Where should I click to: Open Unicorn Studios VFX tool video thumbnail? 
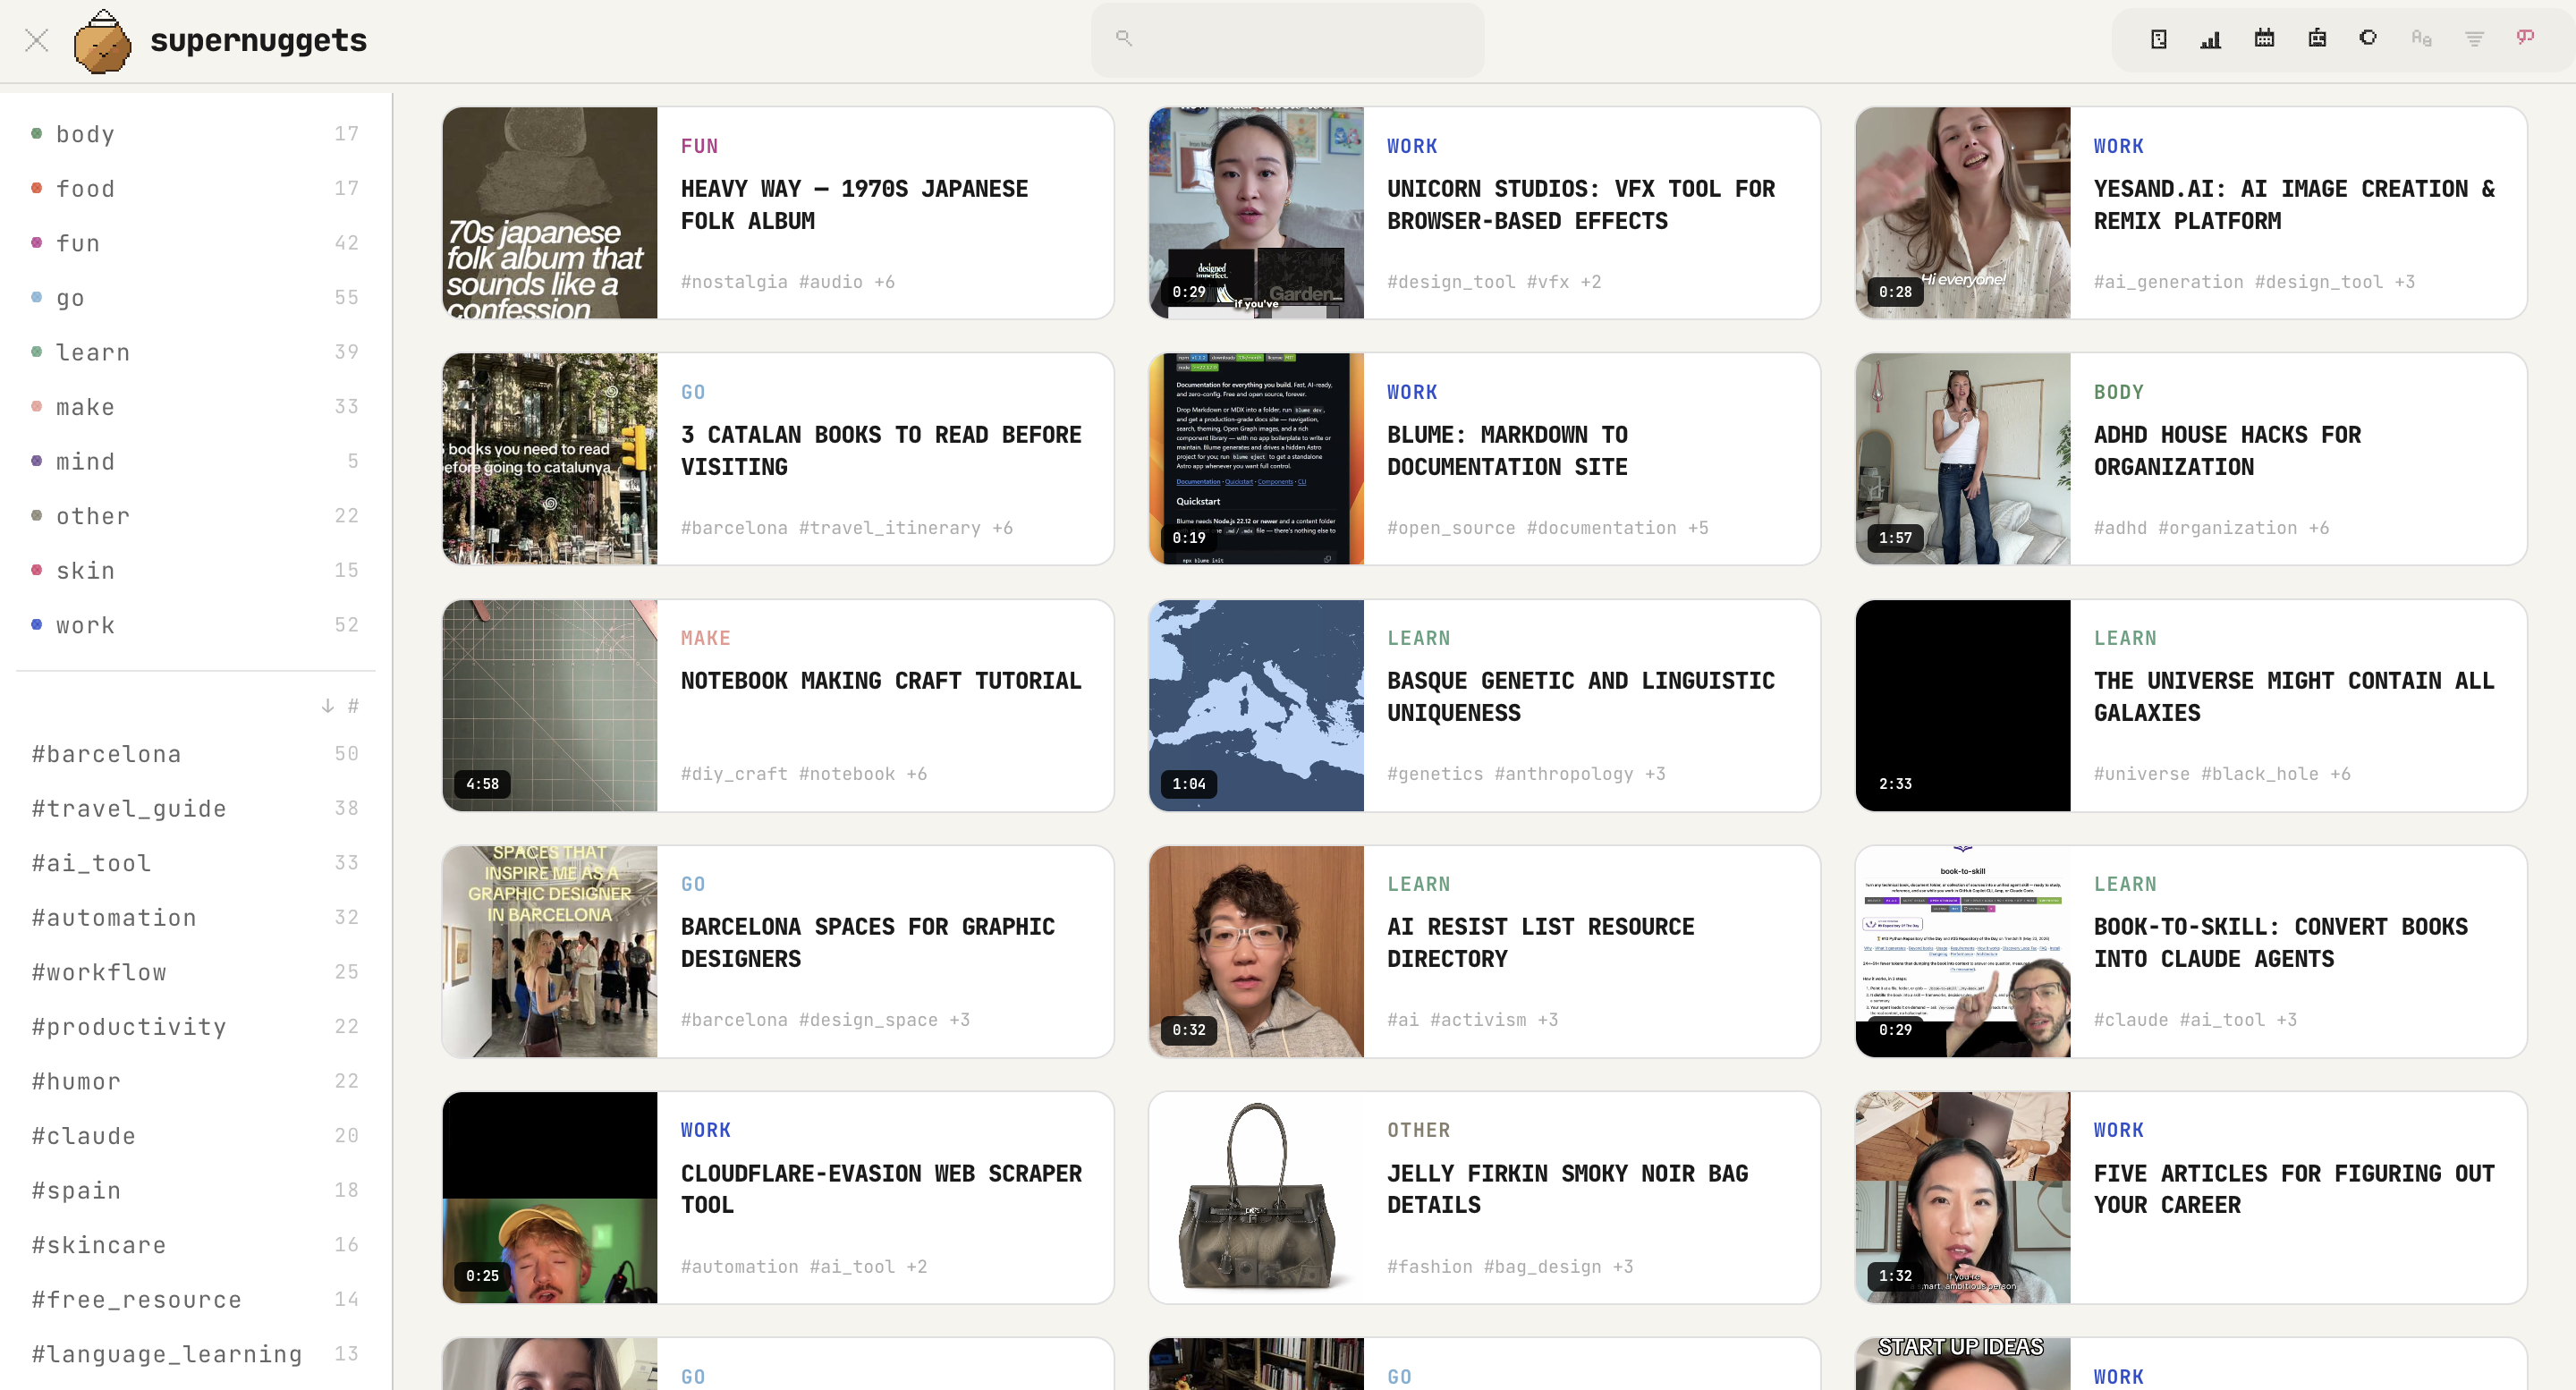pyautogui.click(x=1256, y=213)
